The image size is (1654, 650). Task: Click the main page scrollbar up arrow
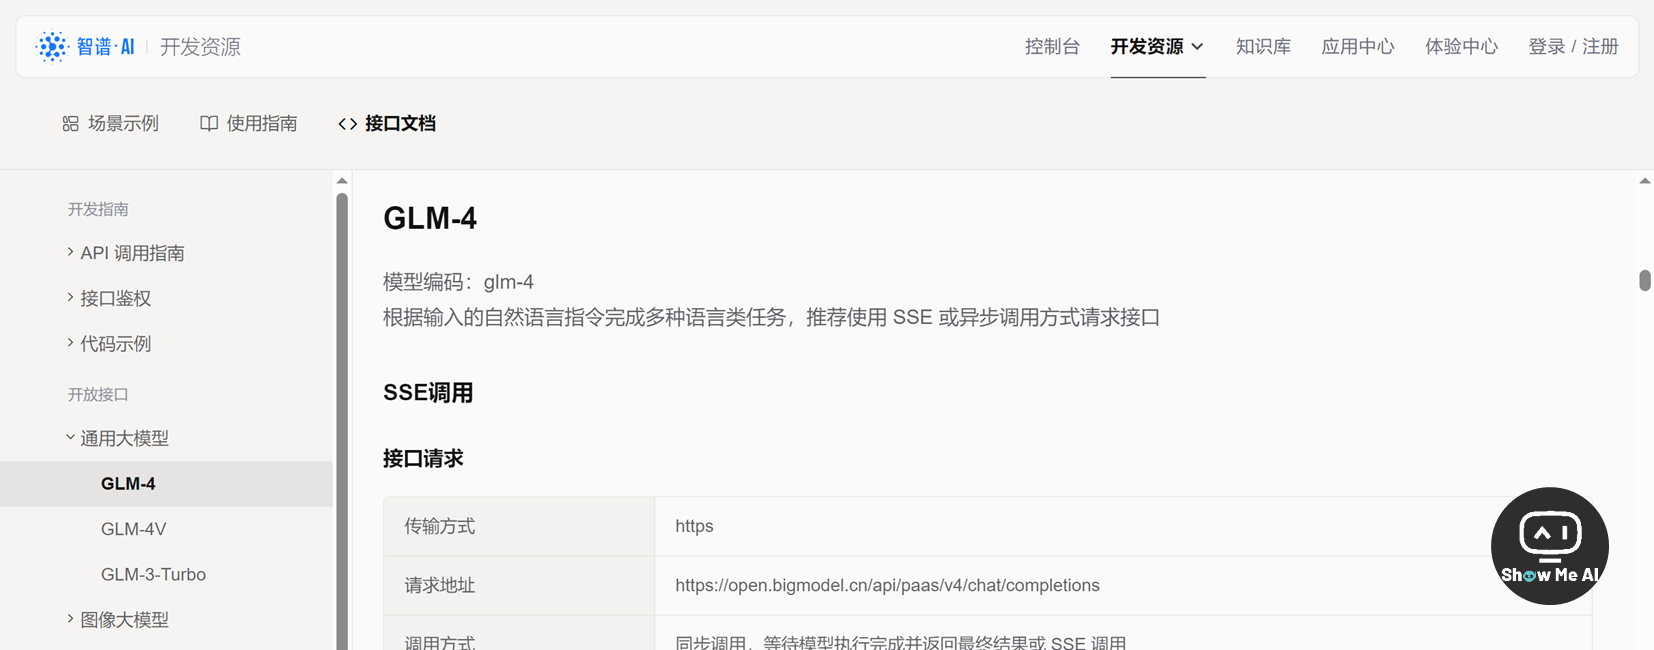[1645, 181]
